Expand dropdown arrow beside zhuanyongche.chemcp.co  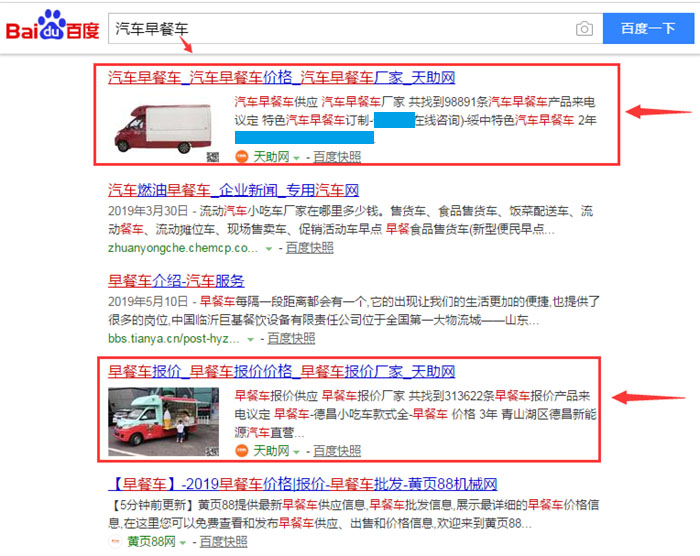[x=269, y=249]
